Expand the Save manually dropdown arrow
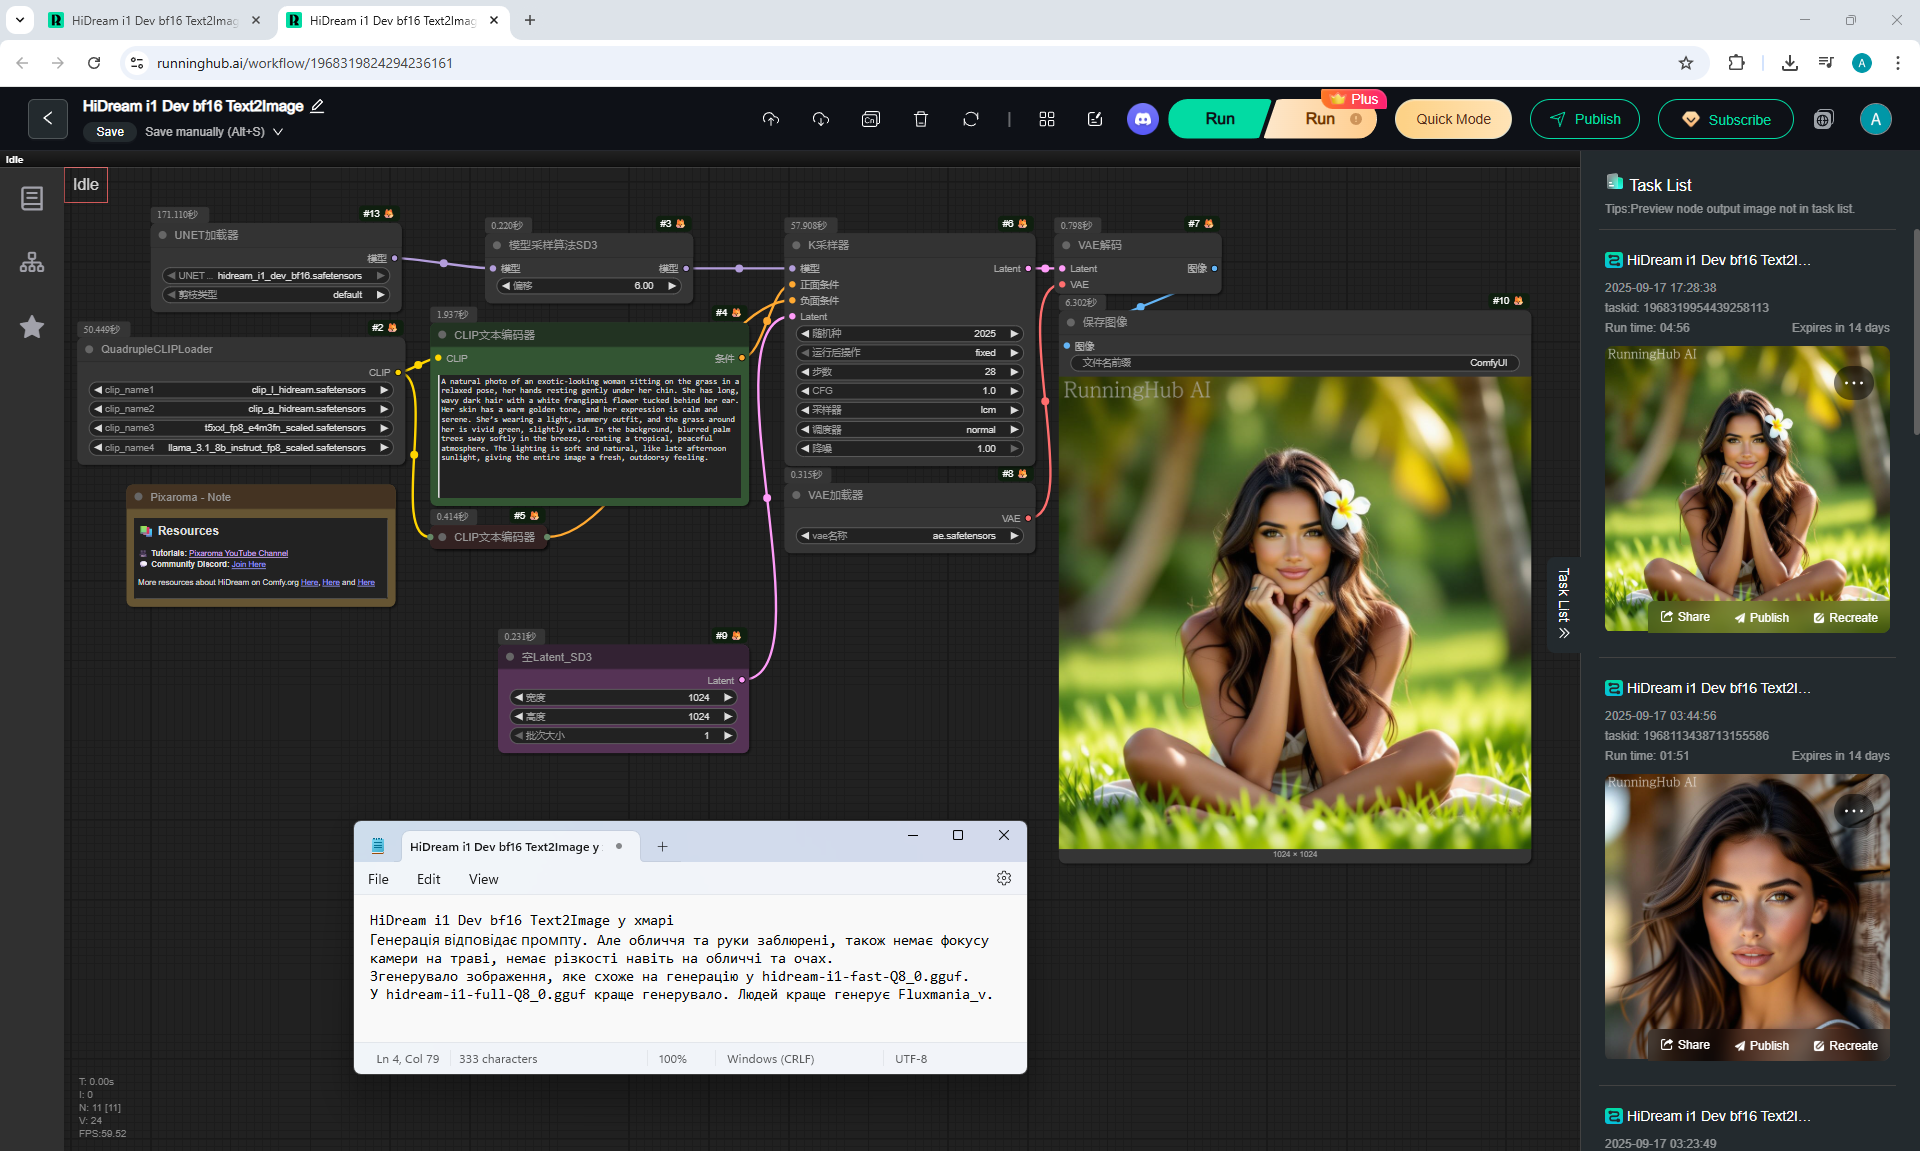1920x1151 pixels. pos(278,132)
